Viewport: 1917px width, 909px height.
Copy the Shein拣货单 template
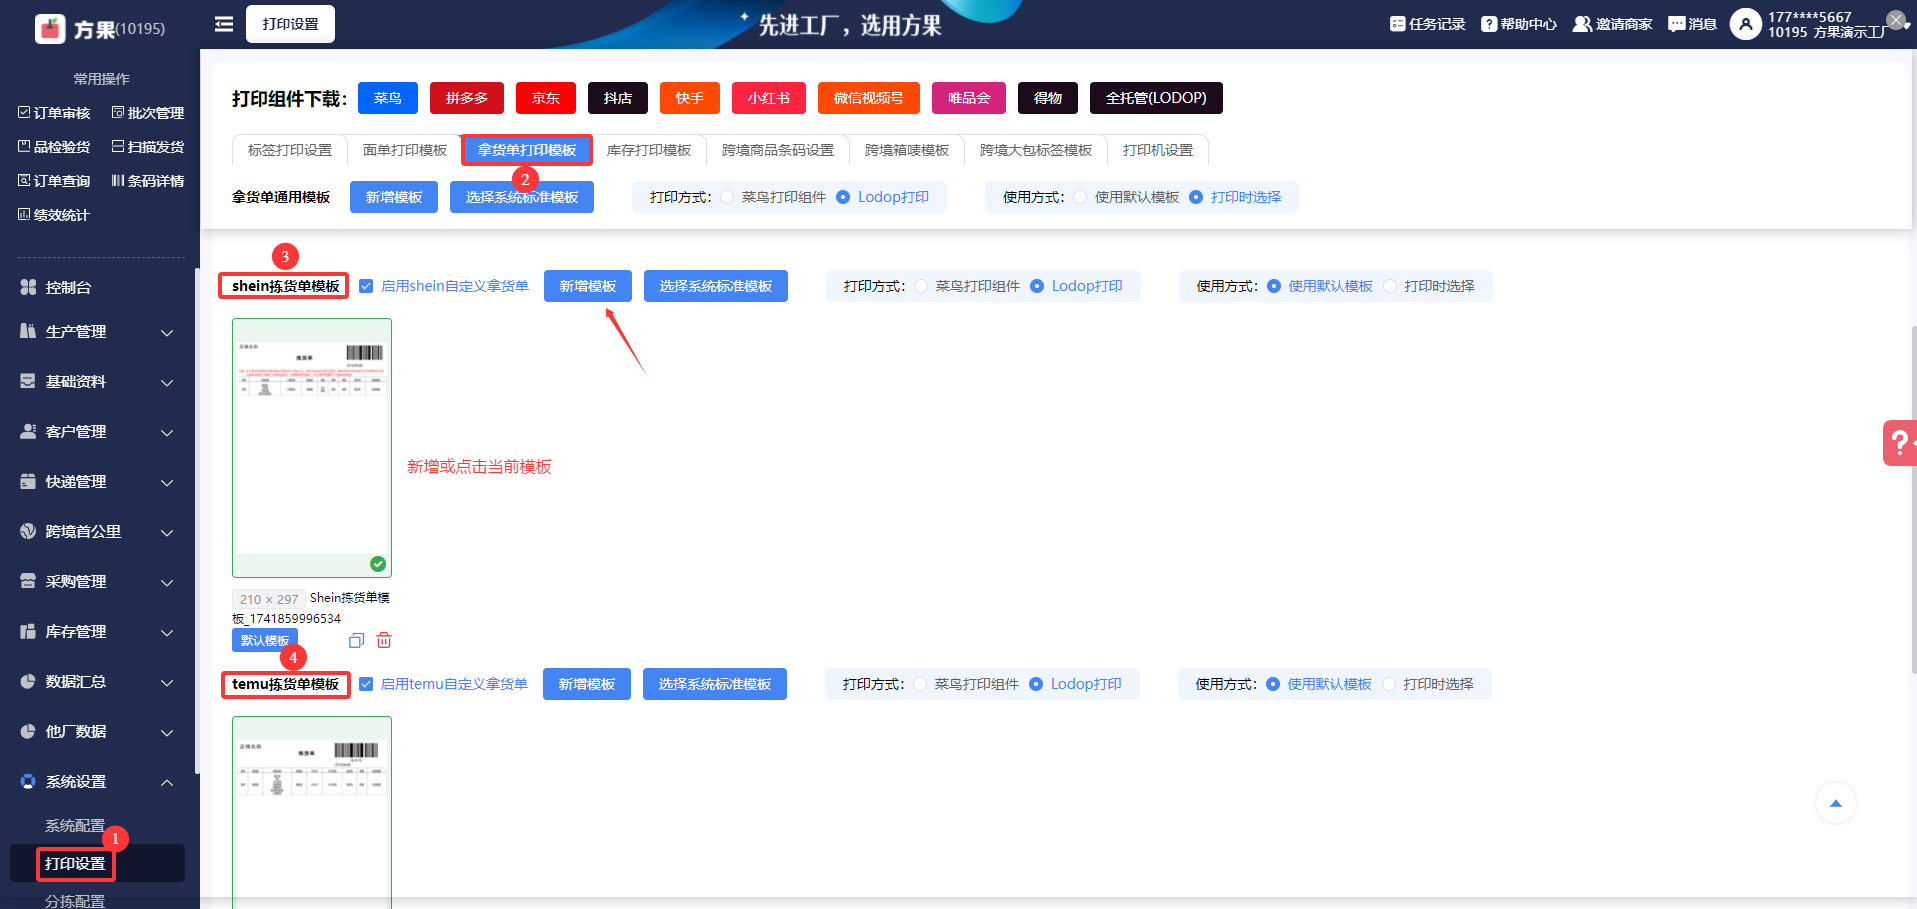pyautogui.click(x=356, y=640)
